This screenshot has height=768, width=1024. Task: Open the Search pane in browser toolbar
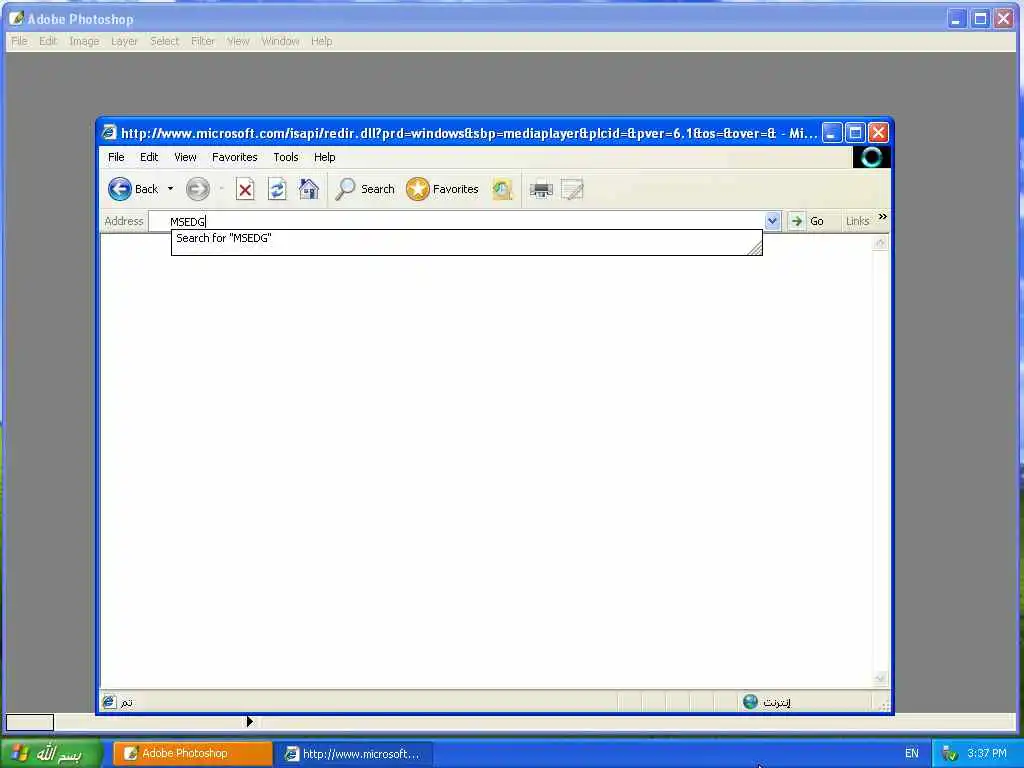[x=365, y=189]
